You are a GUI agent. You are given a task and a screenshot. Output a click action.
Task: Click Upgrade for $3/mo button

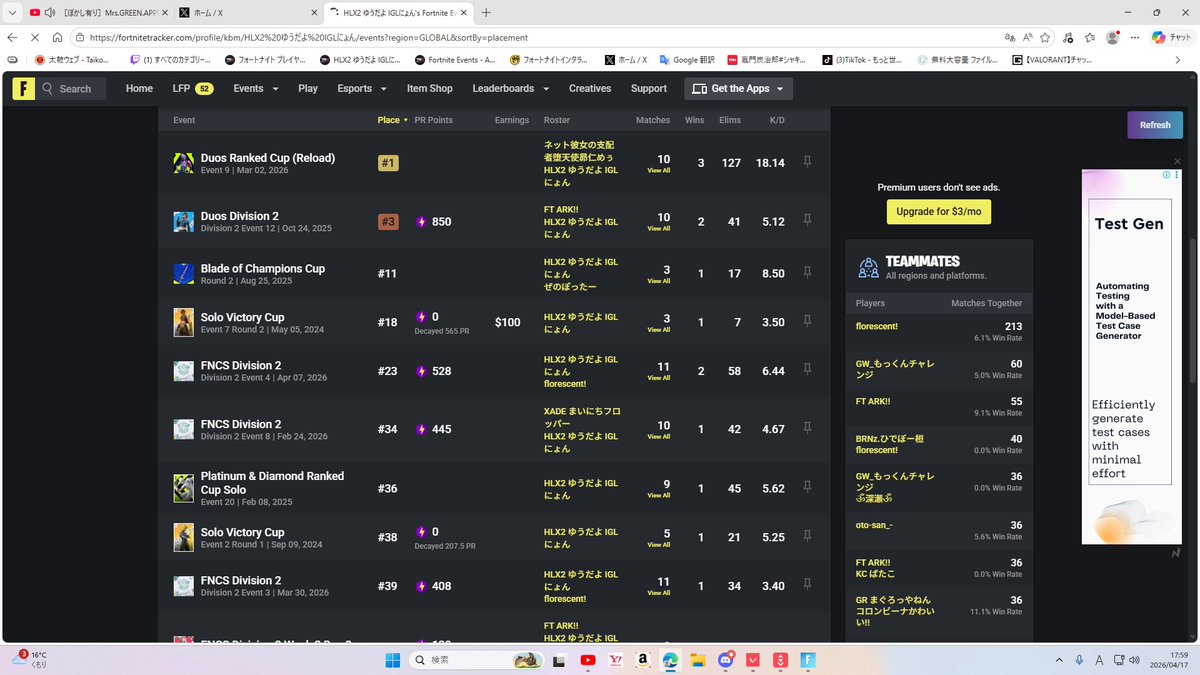pyautogui.click(x=939, y=212)
